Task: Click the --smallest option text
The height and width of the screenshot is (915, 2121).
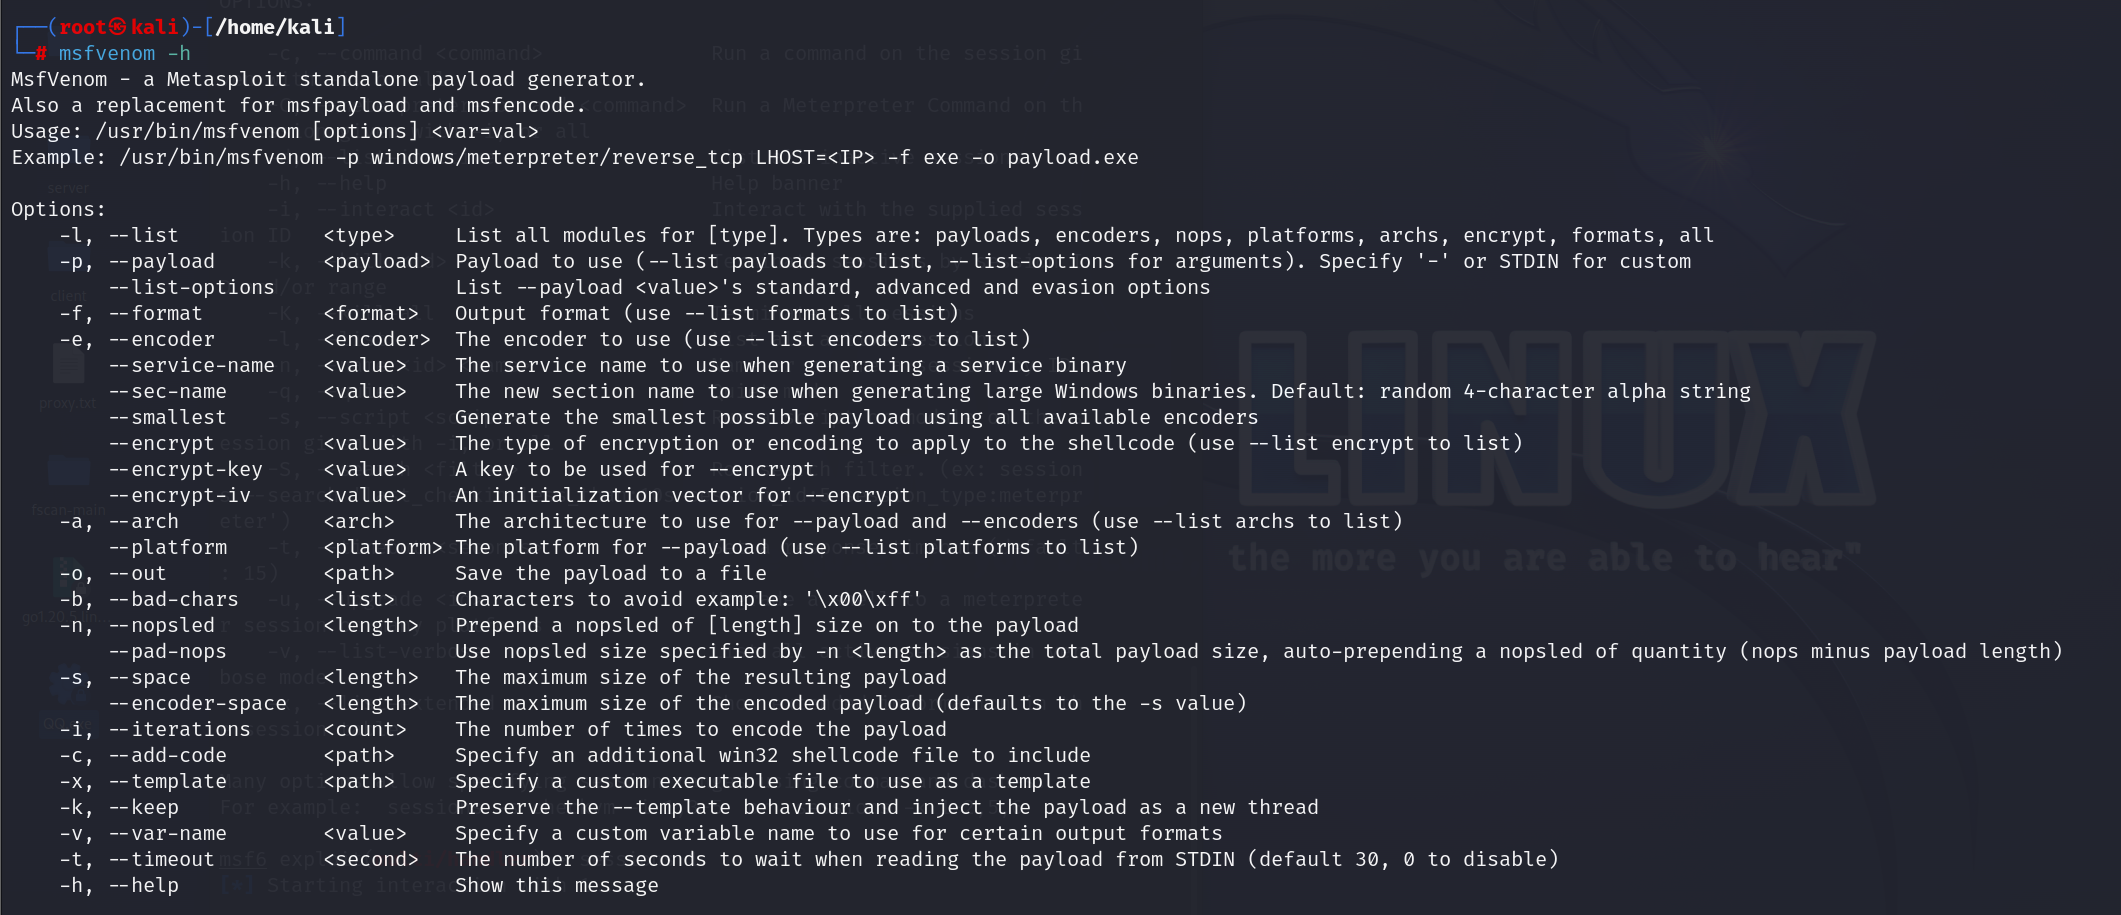Action: [167, 417]
